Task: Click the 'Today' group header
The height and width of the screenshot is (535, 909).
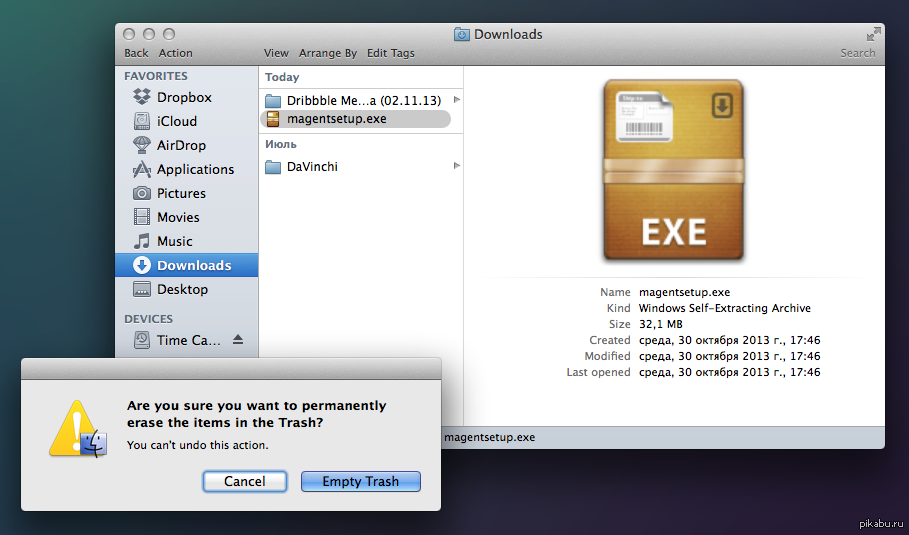Action: point(282,77)
